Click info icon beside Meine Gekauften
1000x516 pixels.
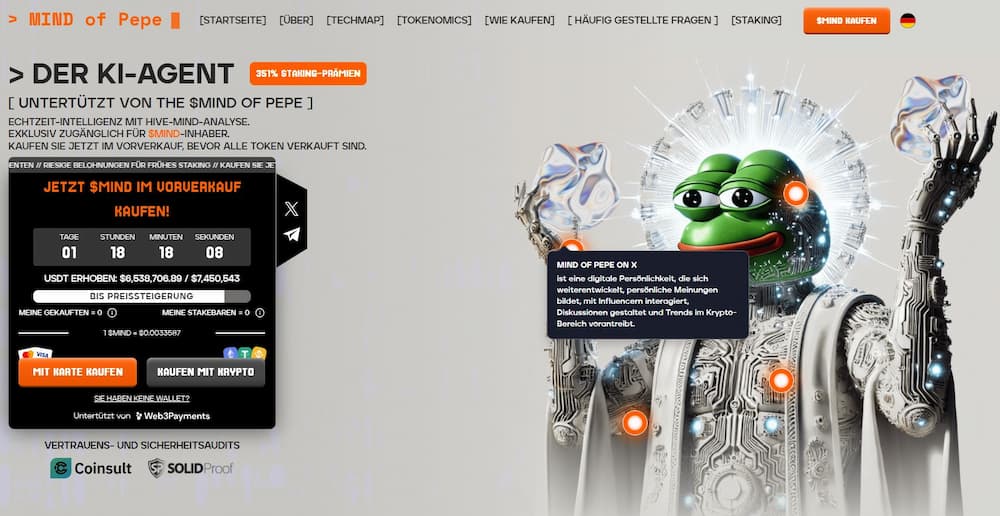click(112, 313)
